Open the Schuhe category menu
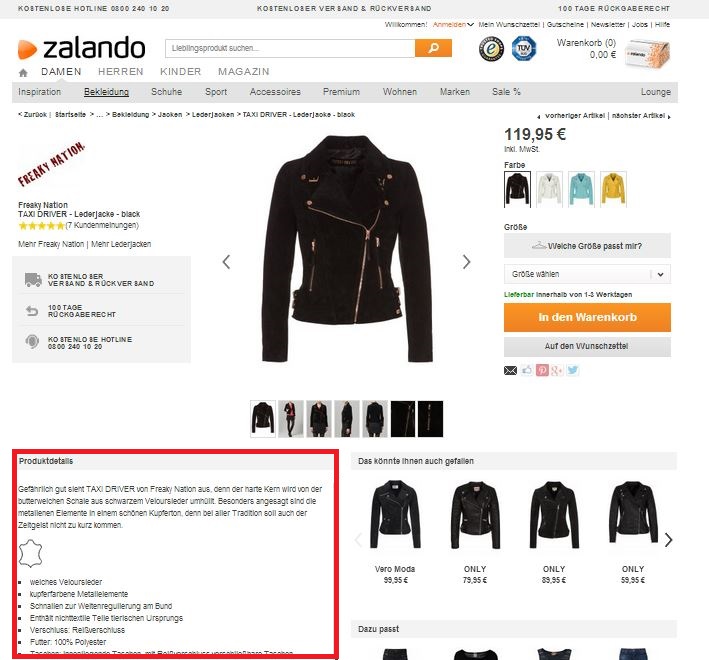The height and width of the screenshot is (660, 709). [x=166, y=92]
